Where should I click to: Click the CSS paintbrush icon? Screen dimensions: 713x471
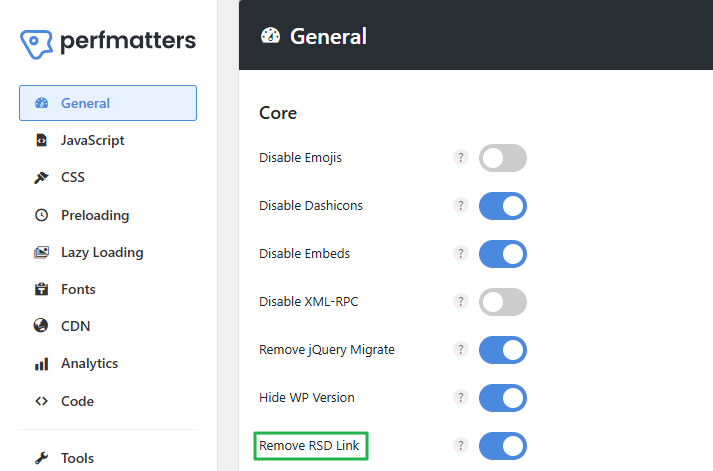click(x=41, y=177)
